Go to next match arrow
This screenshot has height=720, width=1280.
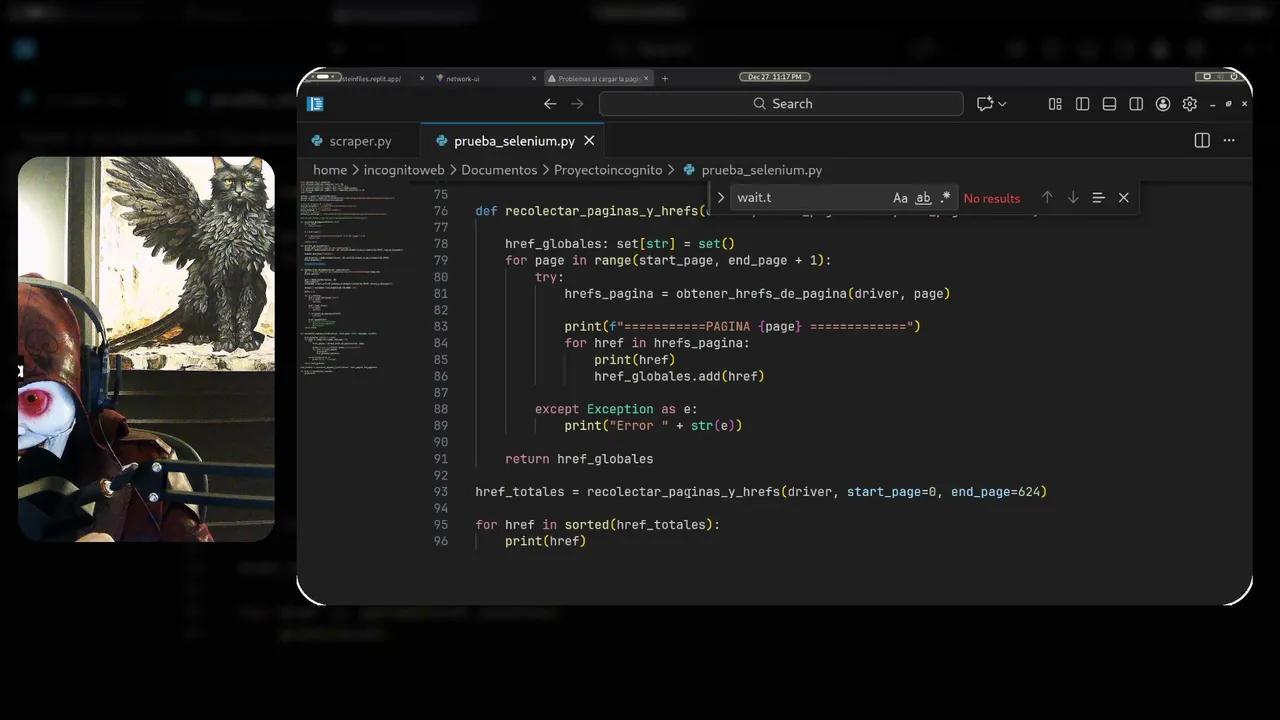pos(1073,198)
